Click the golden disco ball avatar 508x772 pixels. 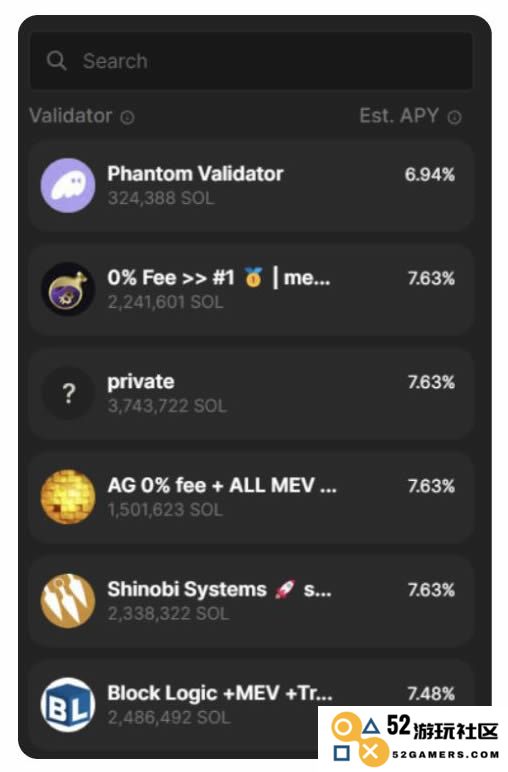(68, 497)
